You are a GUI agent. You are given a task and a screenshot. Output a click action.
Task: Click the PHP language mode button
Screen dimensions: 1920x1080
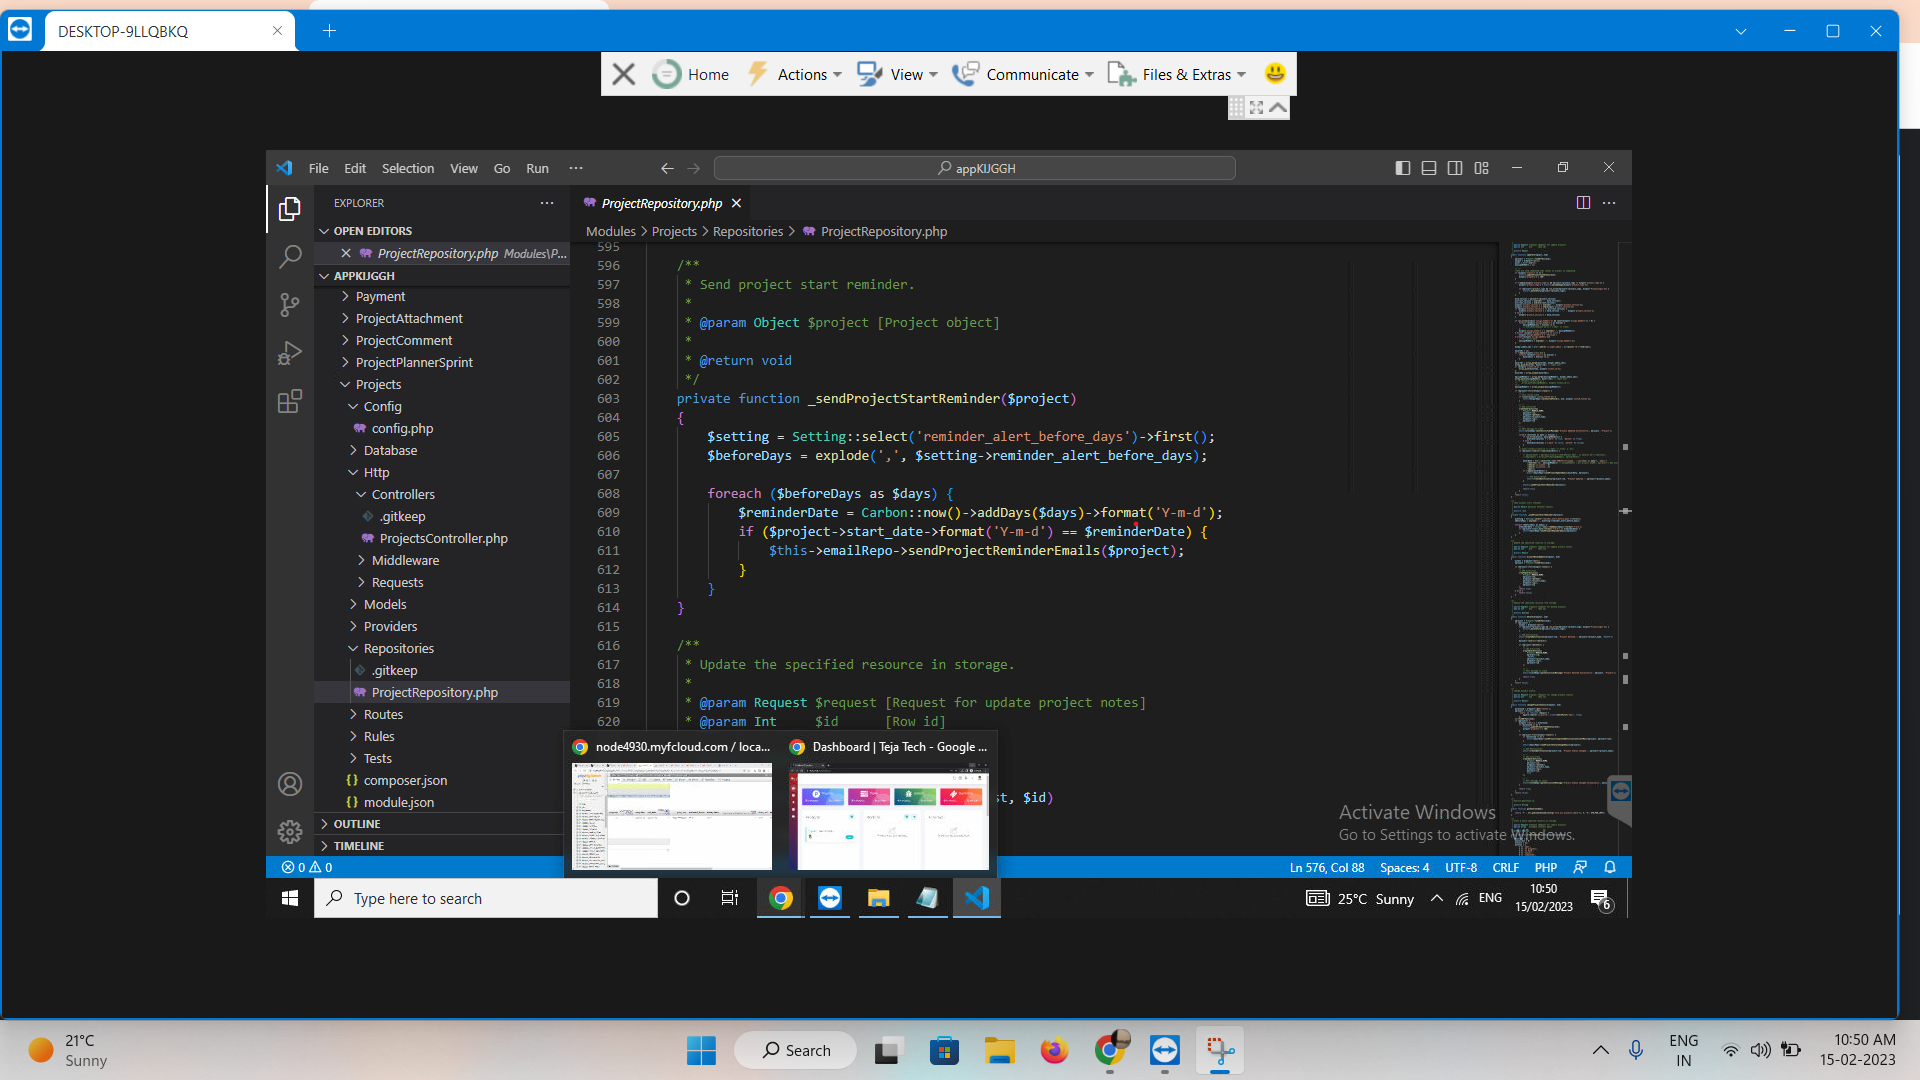click(x=1546, y=867)
